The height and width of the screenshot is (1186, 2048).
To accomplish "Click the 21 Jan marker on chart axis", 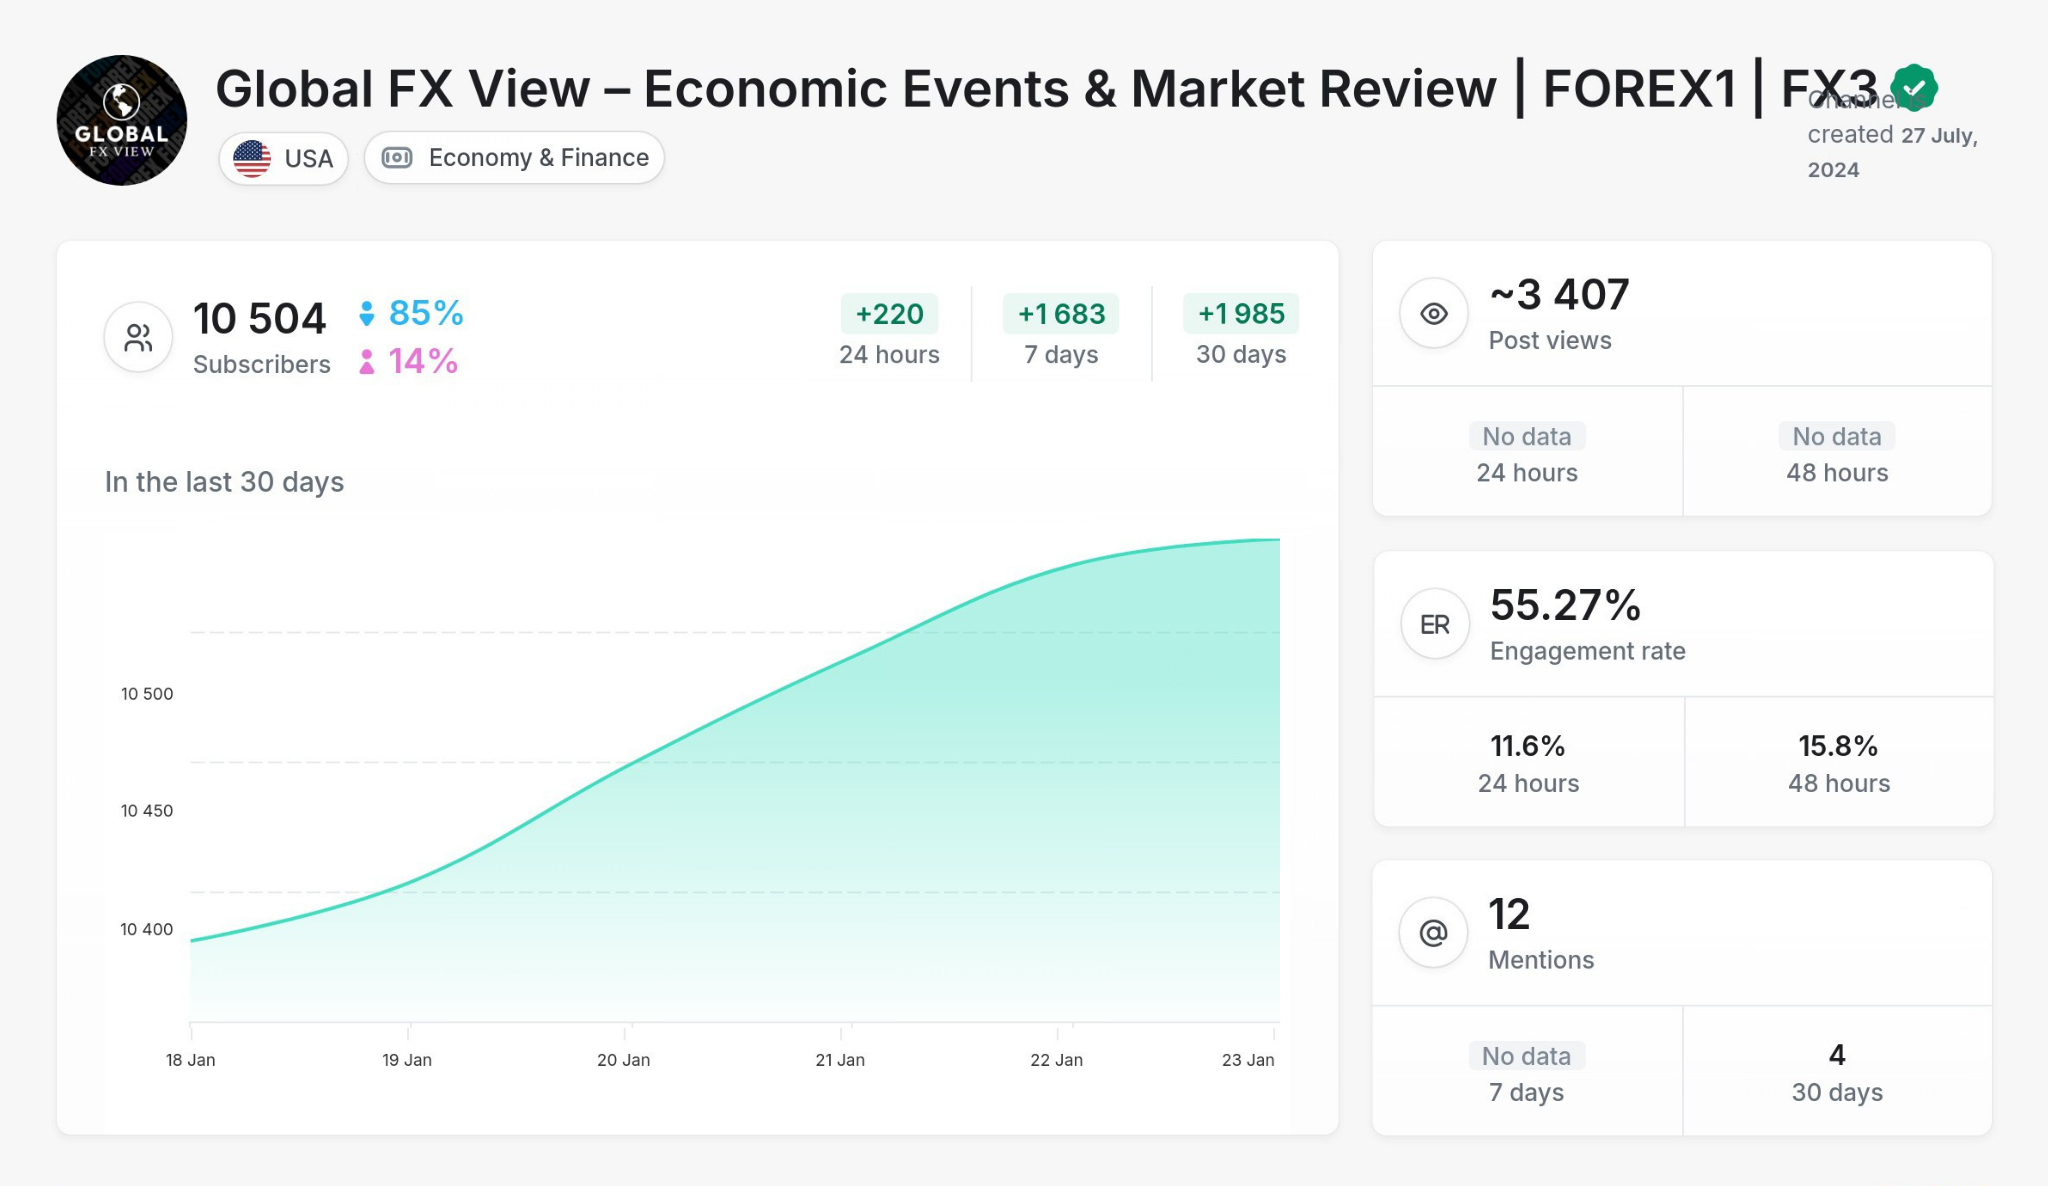I will click(840, 1059).
